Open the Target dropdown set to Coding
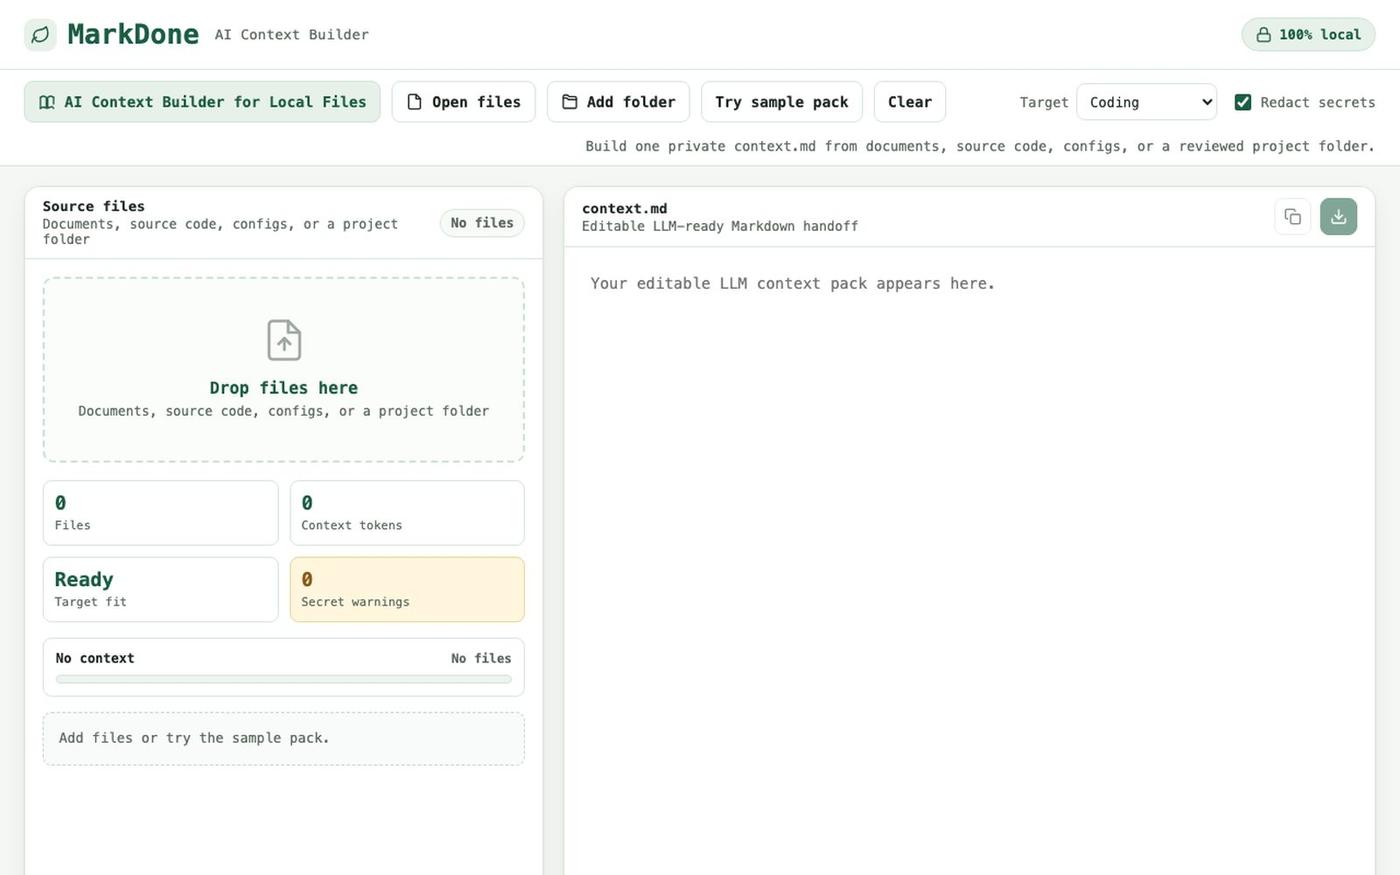The width and height of the screenshot is (1400, 875). pyautogui.click(x=1146, y=102)
